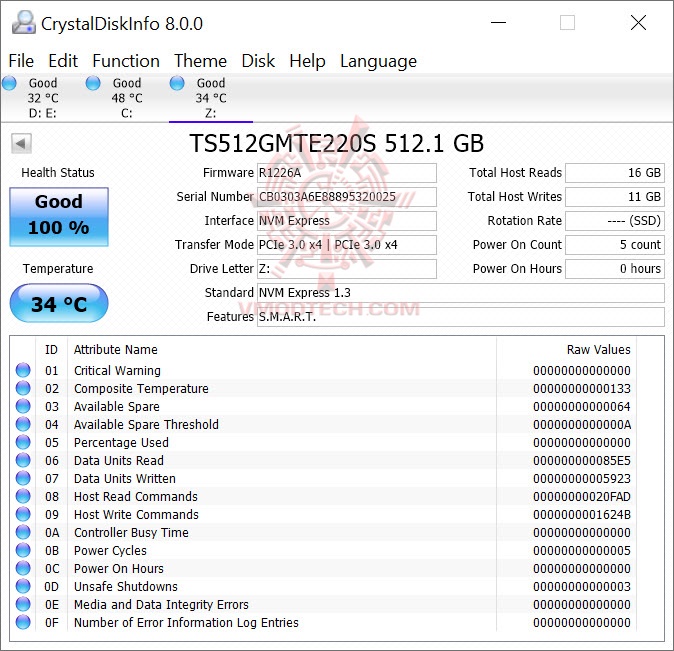Screen dimensions: 674x651
Task: Open the Help menu
Action: 307,61
